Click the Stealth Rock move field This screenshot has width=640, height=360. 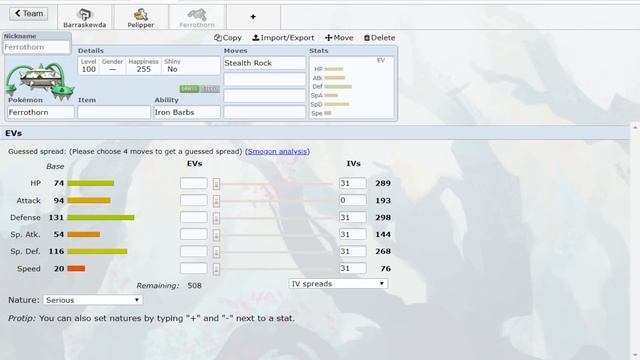tap(264, 63)
